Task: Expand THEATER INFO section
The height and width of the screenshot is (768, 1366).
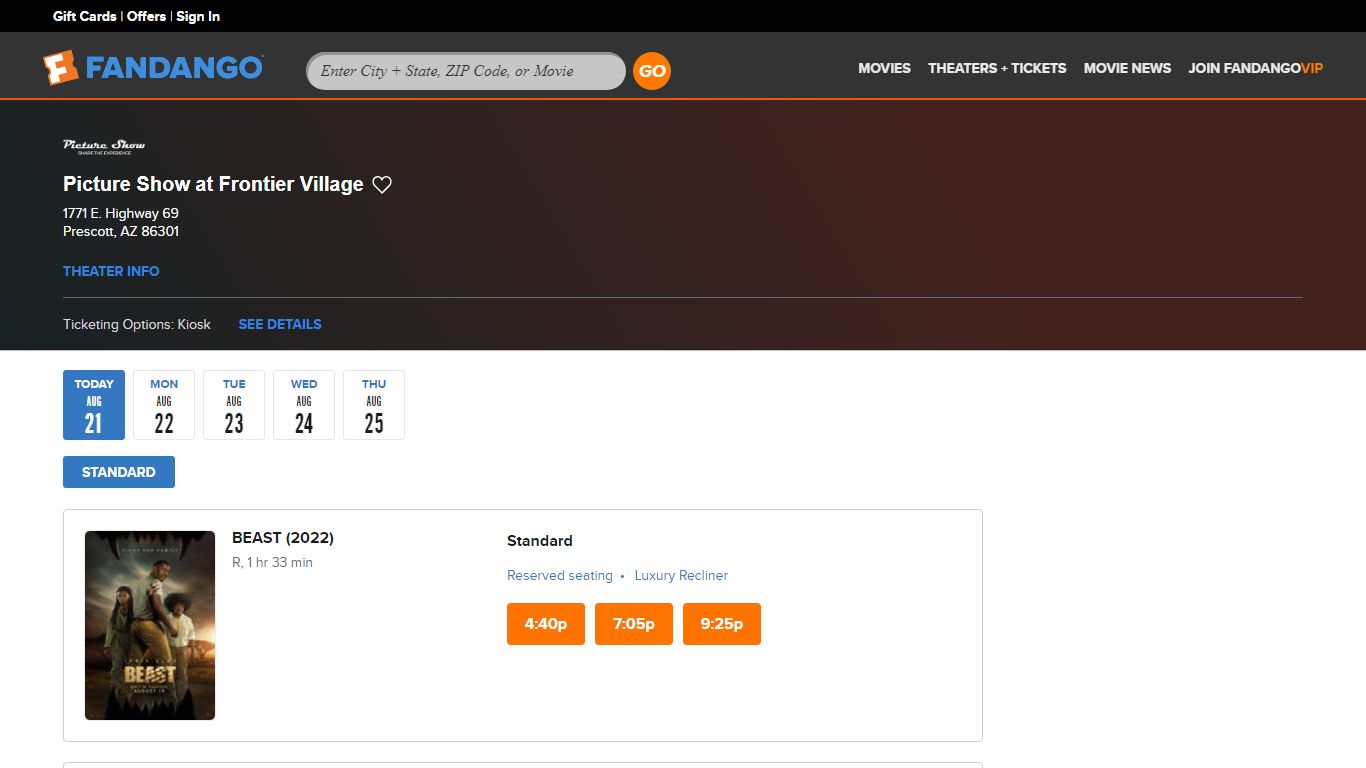Action: click(x=111, y=271)
